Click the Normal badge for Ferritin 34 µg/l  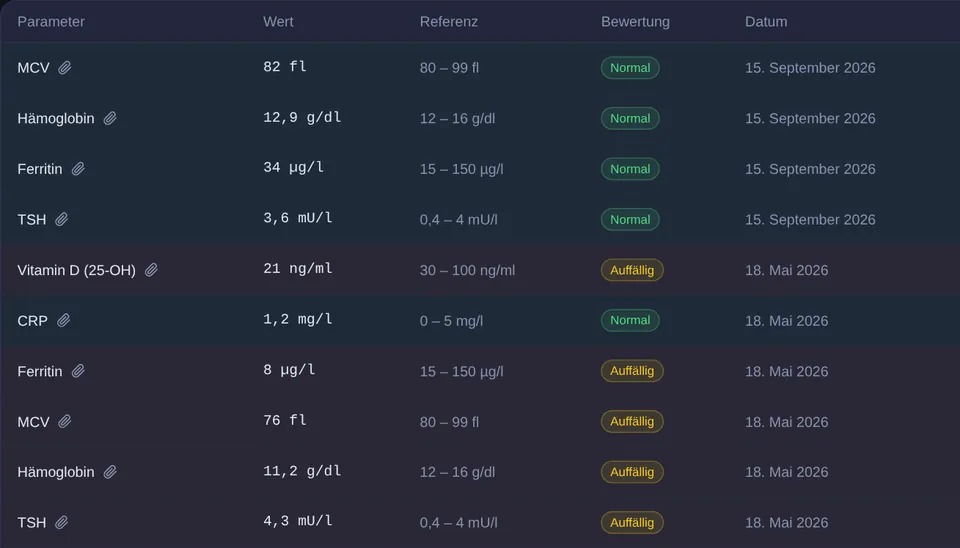(x=630, y=169)
